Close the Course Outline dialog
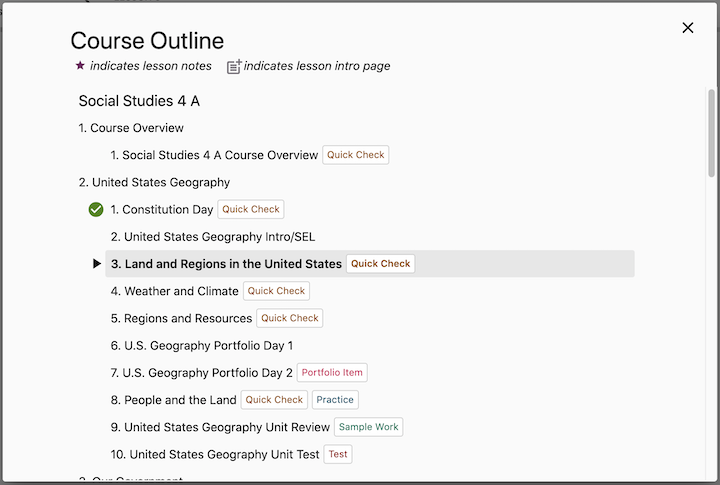Image resolution: width=720 pixels, height=485 pixels. click(x=688, y=28)
